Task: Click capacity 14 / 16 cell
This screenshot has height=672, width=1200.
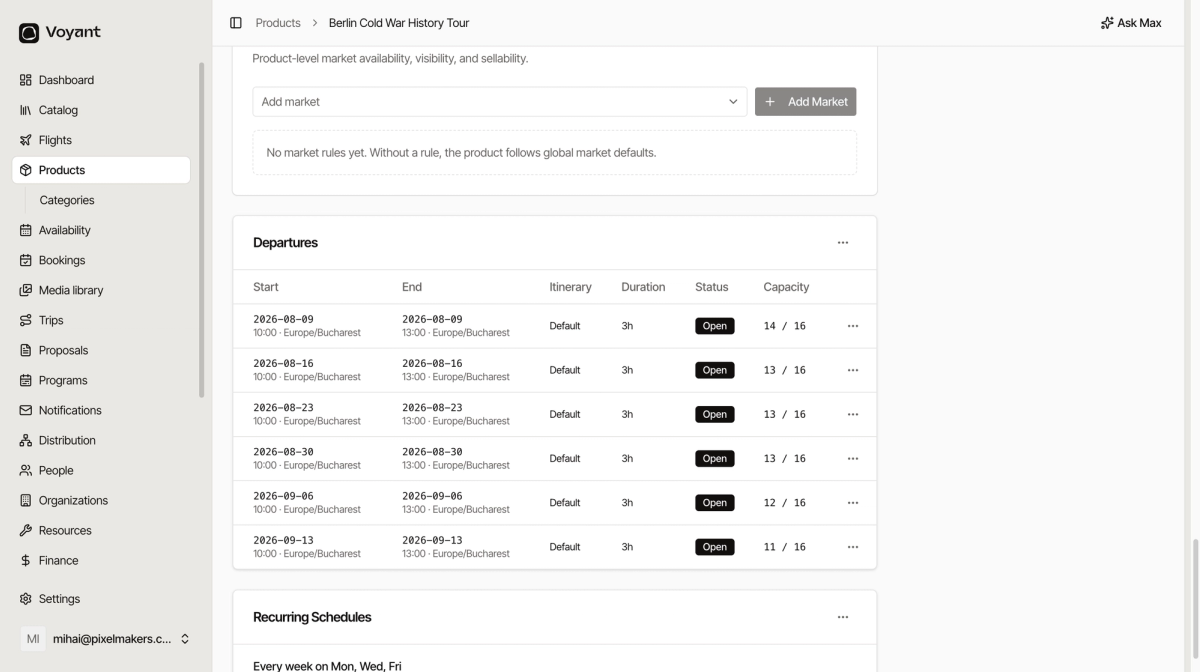Action: click(785, 326)
